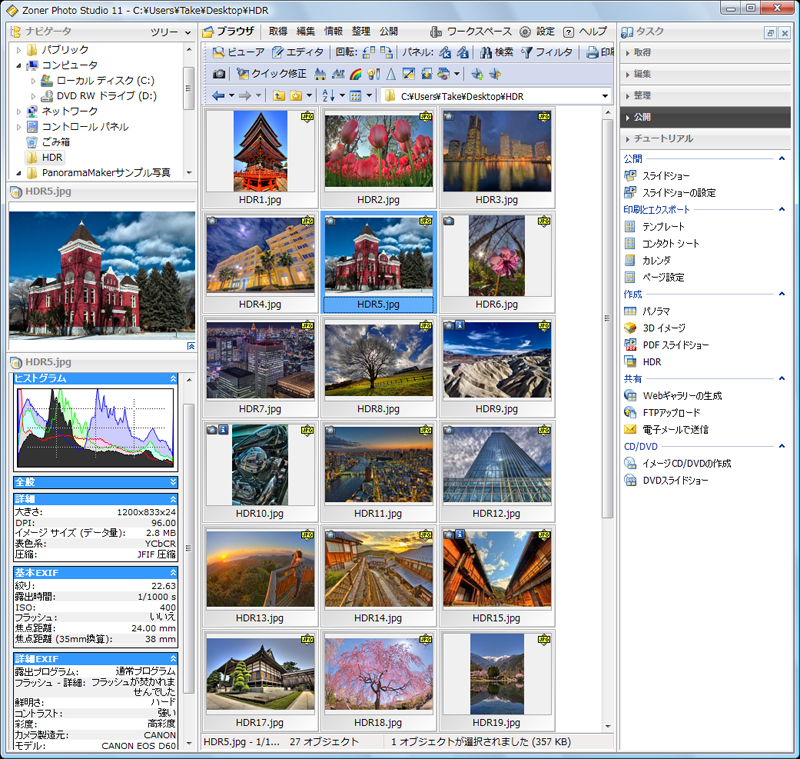
Task: Expand the ローカル ディスク (C:) tree node
Action: [33, 80]
